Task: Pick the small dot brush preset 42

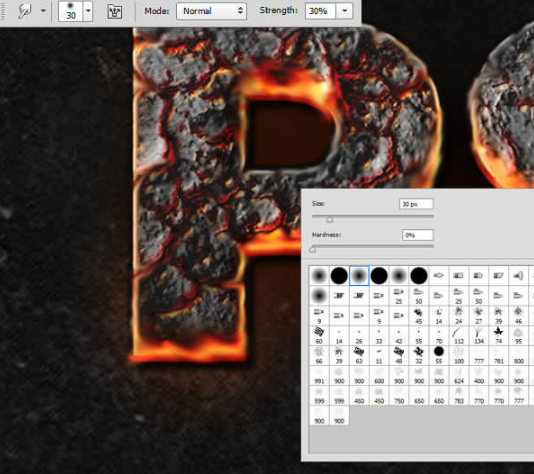Action: [399, 335]
